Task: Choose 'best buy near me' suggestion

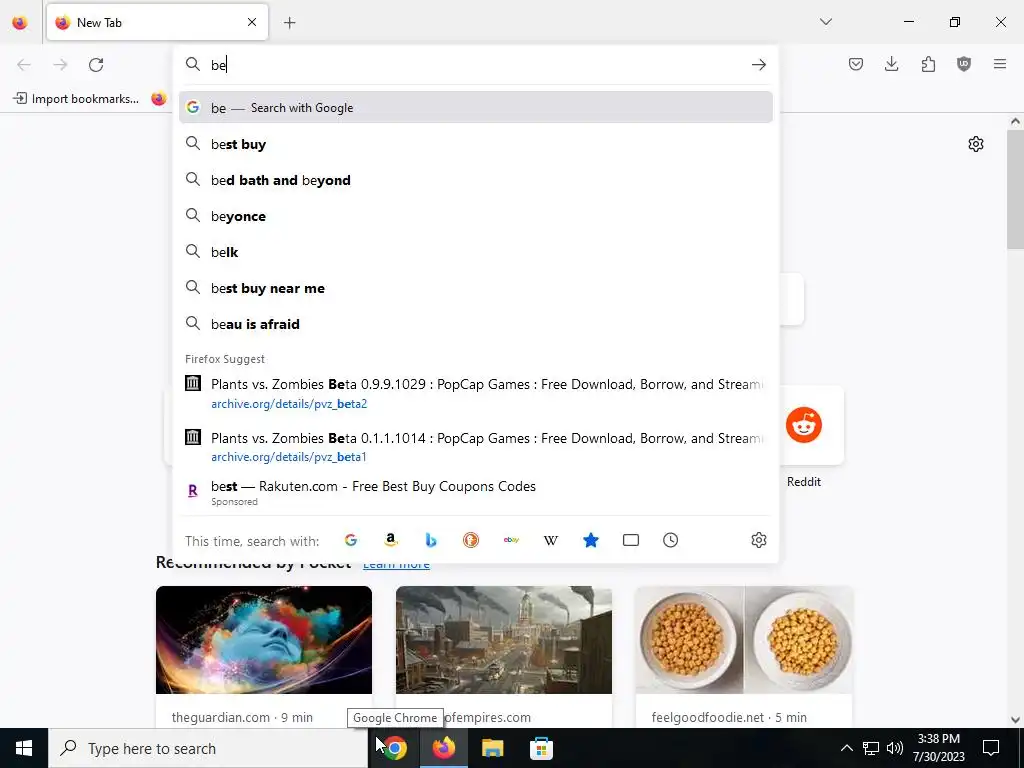Action: coord(475,288)
